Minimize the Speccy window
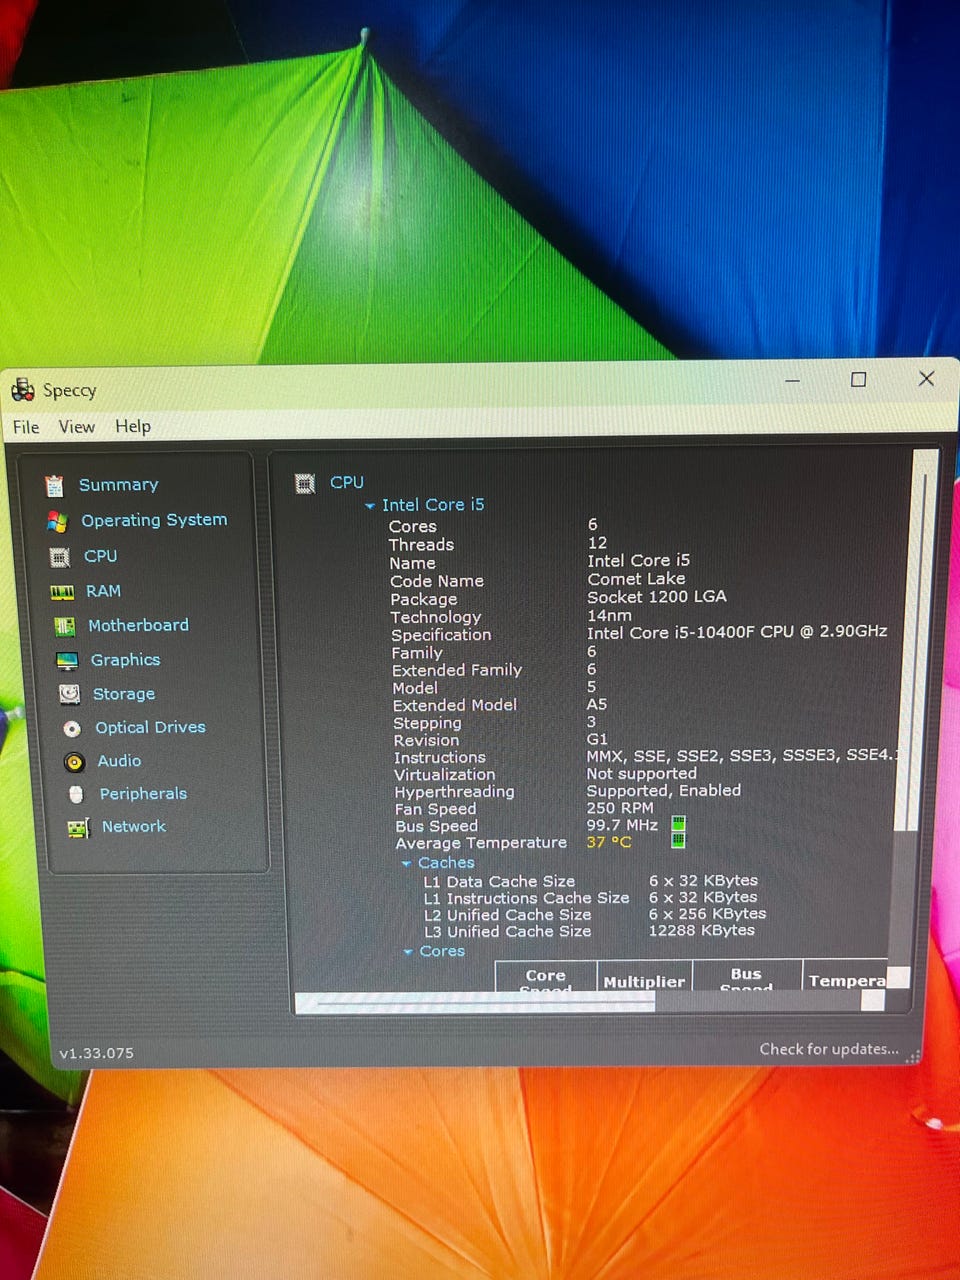960x1280 pixels. (x=792, y=381)
